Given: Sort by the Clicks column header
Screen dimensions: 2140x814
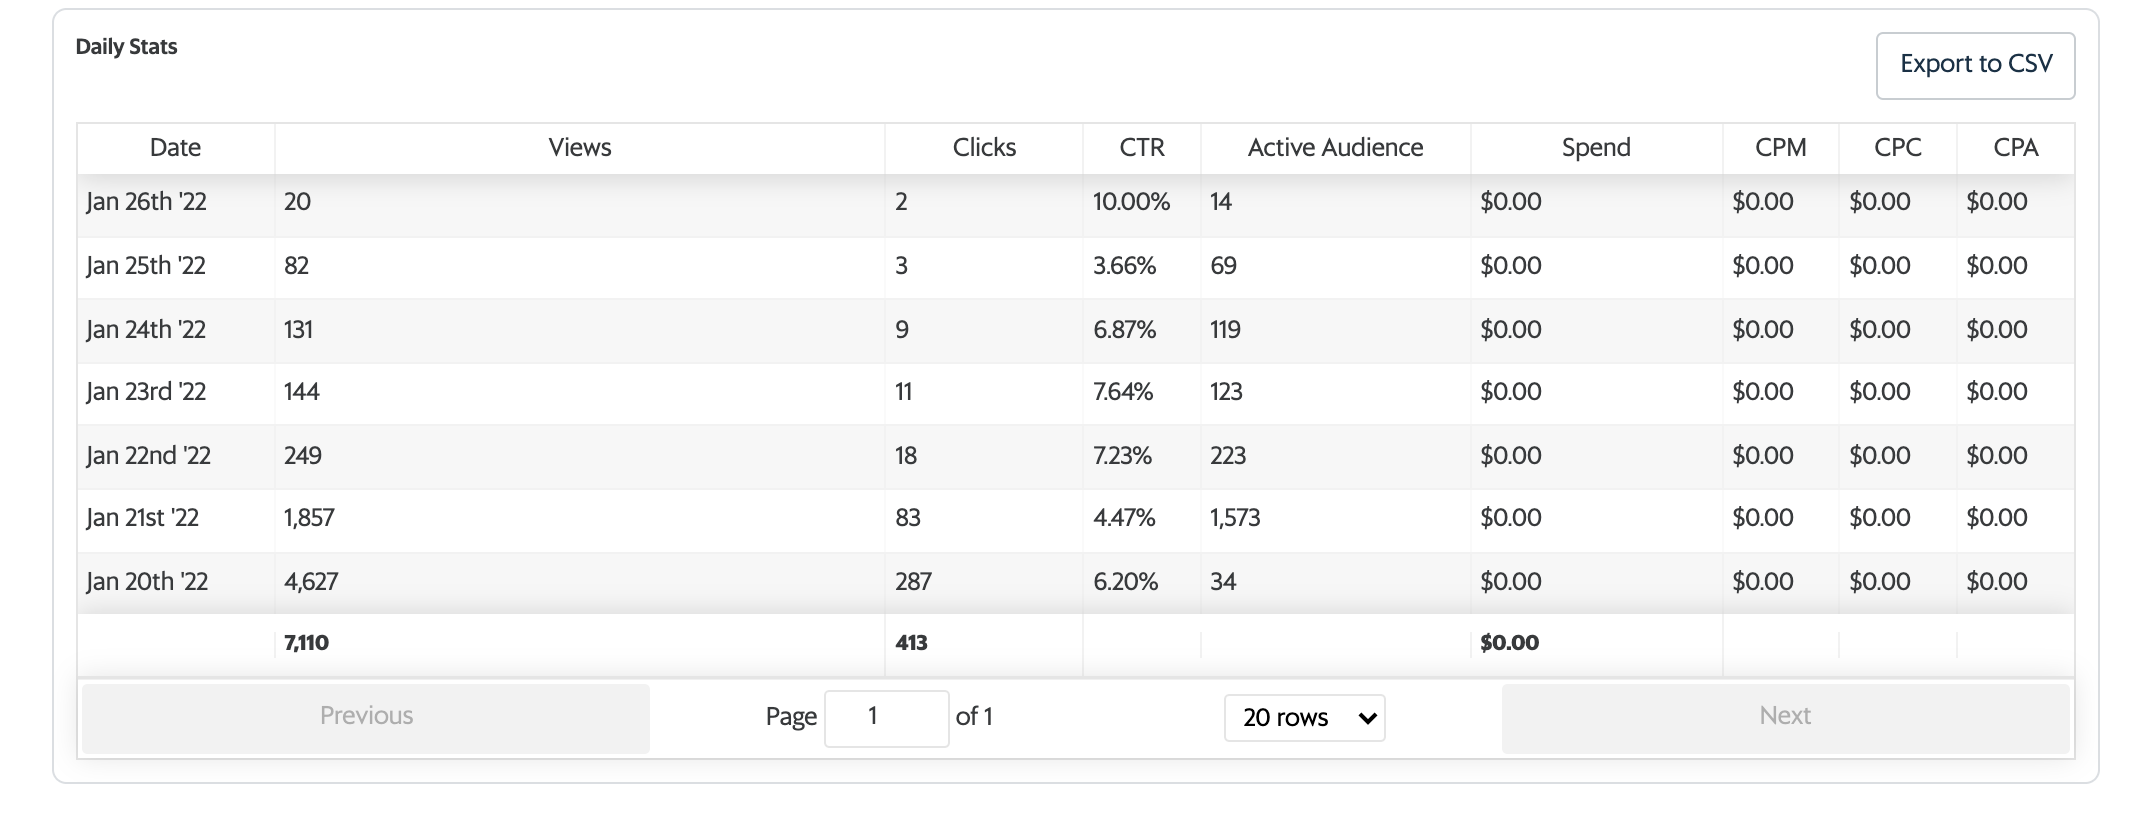Looking at the screenshot, I should click(x=984, y=148).
